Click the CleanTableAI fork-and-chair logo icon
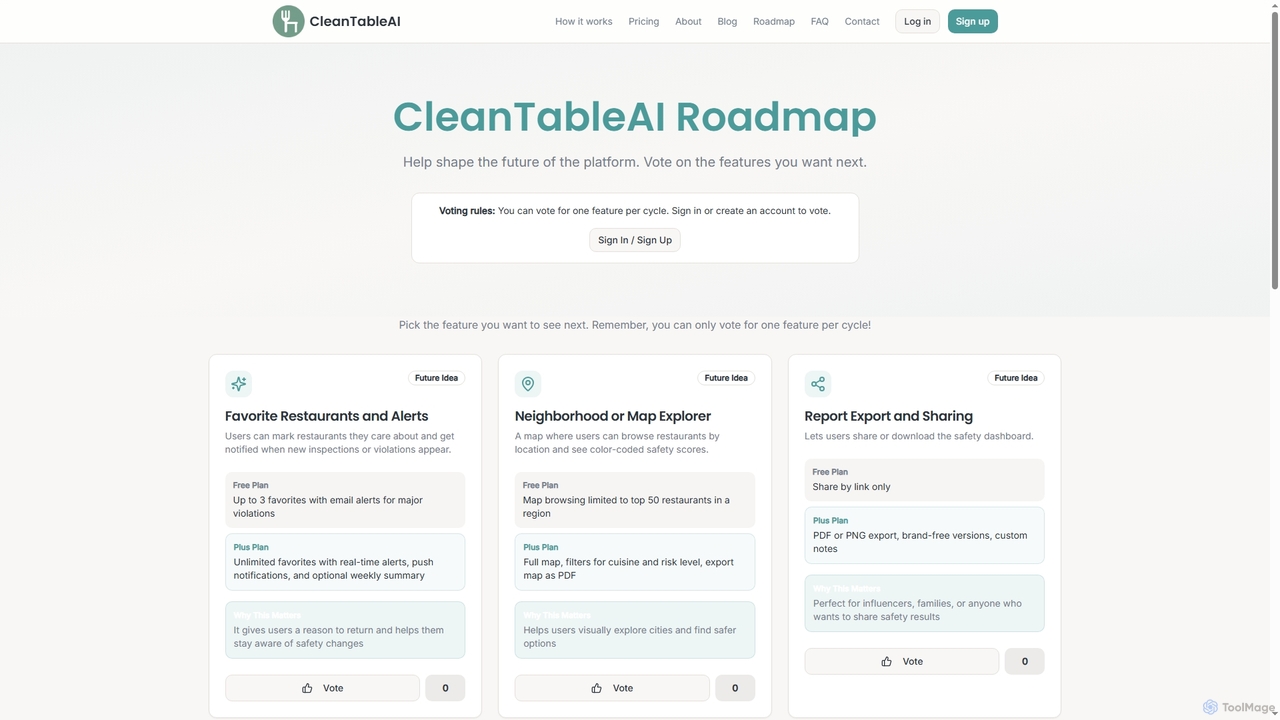Image resolution: width=1280 pixels, height=720 pixels. [288, 21]
